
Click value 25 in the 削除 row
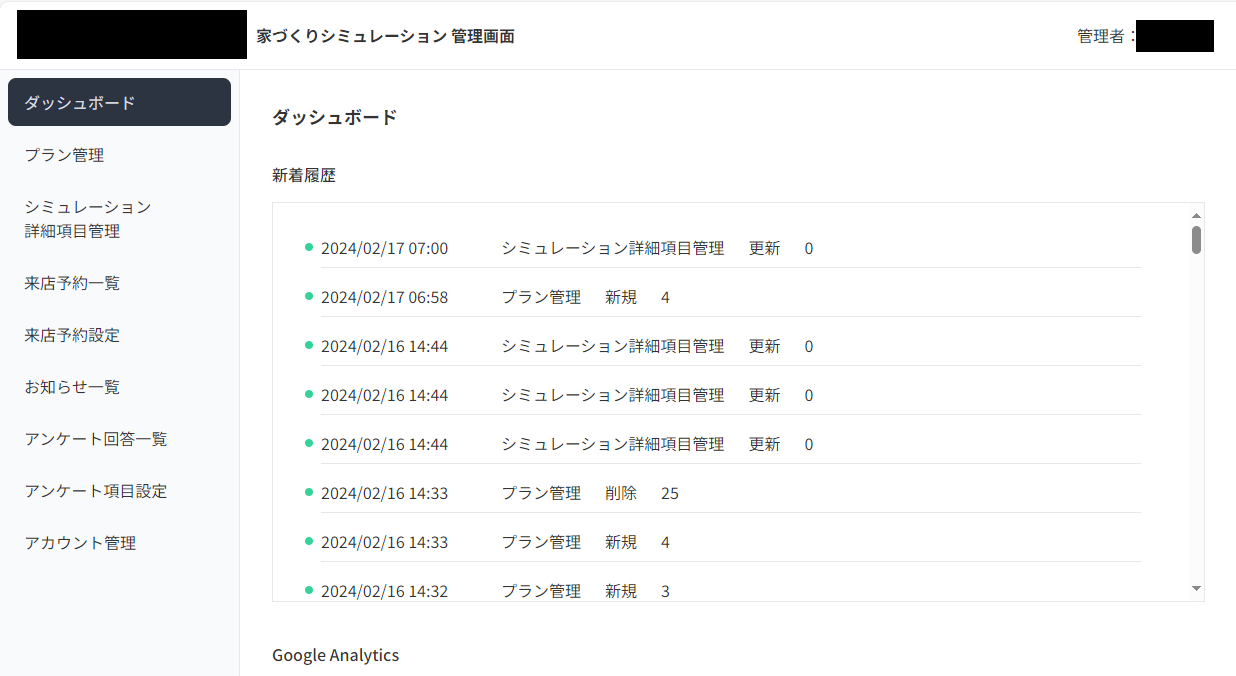(x=670, y=493)
